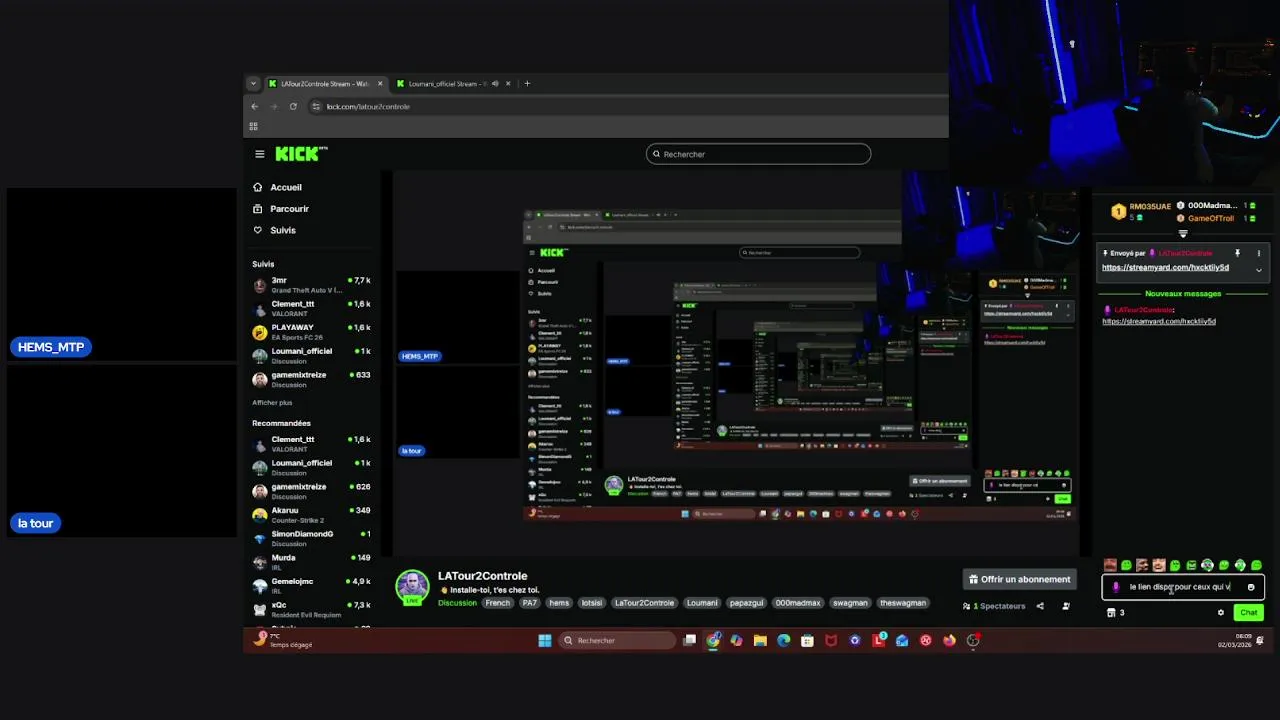Open Microsoft Edge from the taskbar
This screenshot has height=720, width=1280.
[783, 640]
